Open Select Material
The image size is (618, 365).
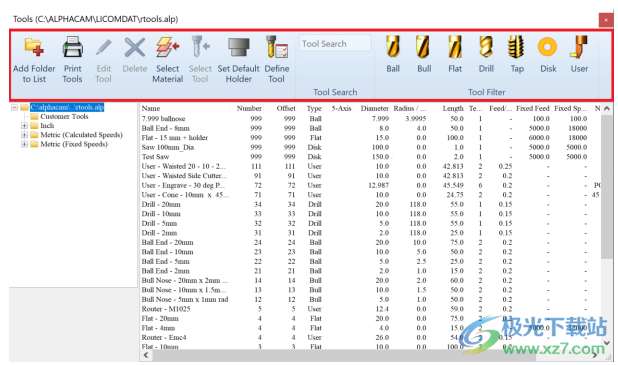pos(168,59)
